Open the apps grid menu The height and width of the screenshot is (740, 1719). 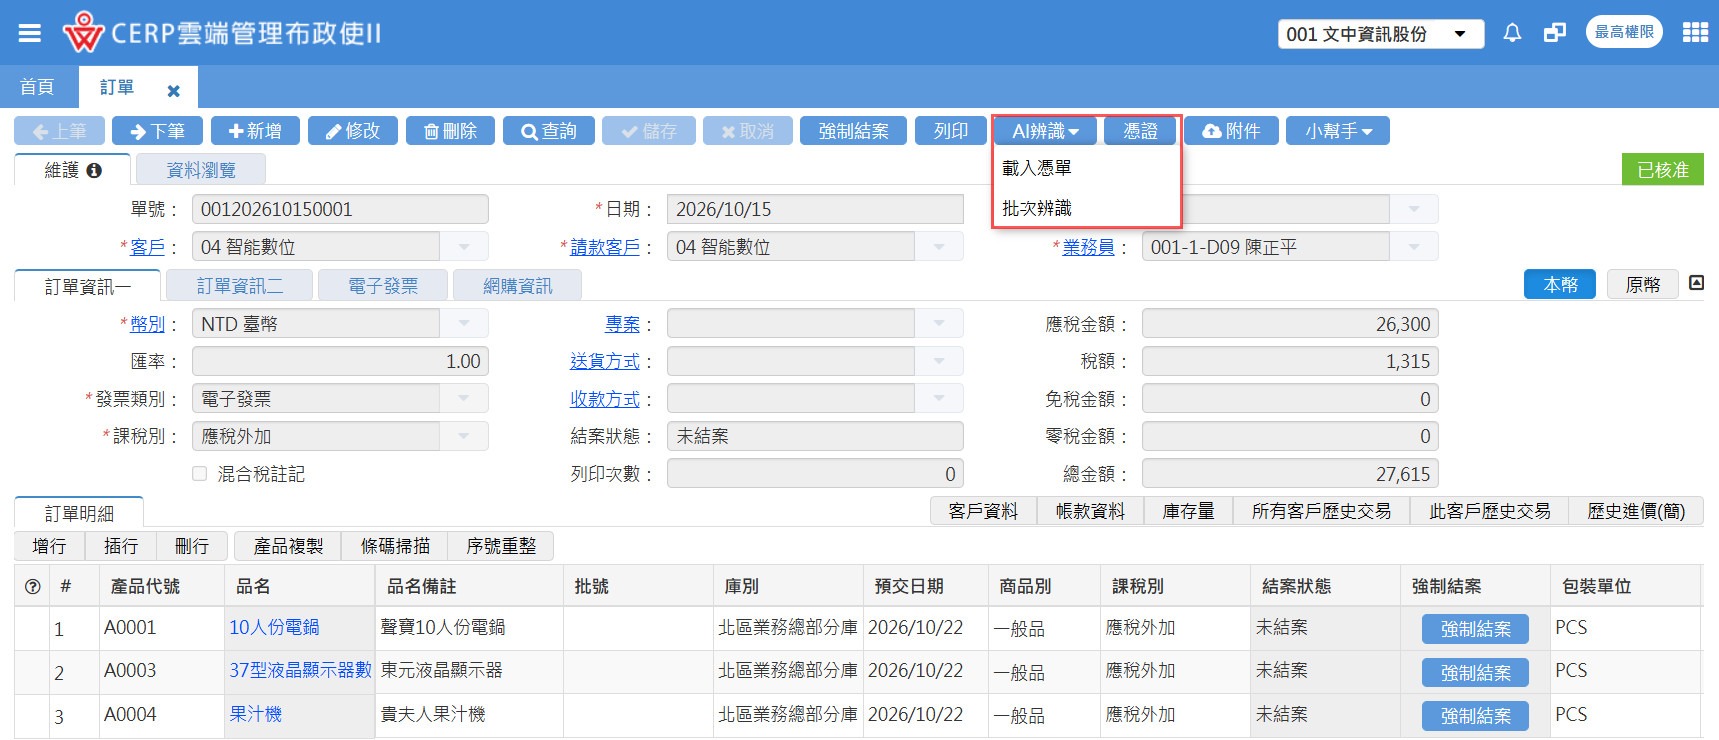(1695, 32)
